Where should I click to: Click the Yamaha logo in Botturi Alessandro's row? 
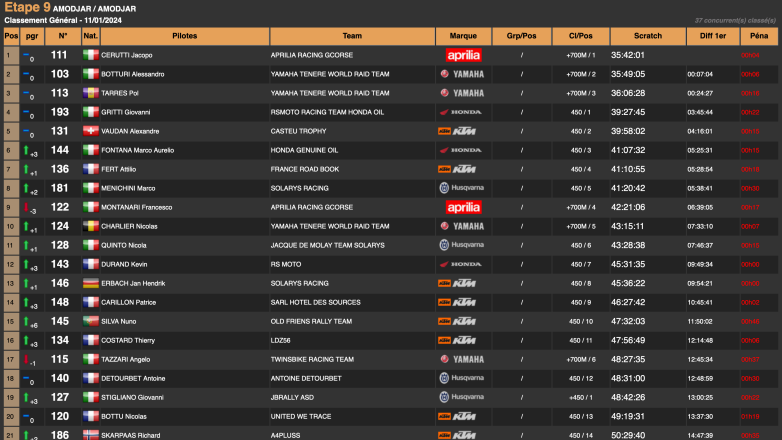(x=463, y=74)
